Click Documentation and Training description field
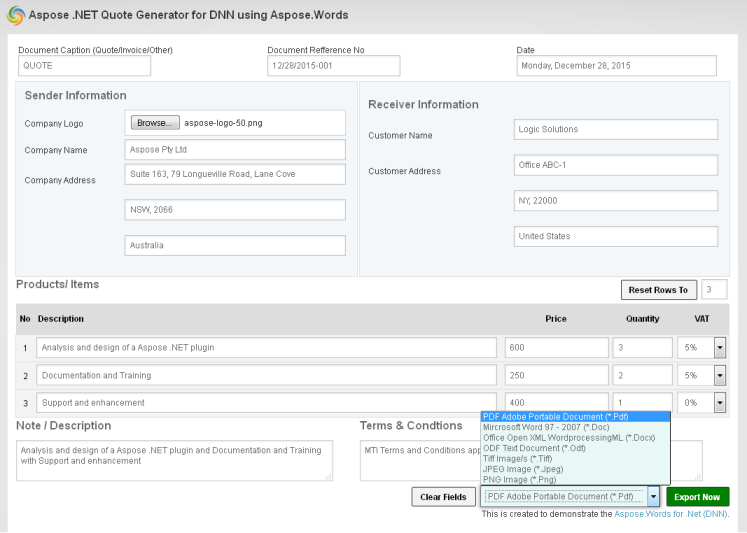747x533 pixels. [x=266, y=375]
